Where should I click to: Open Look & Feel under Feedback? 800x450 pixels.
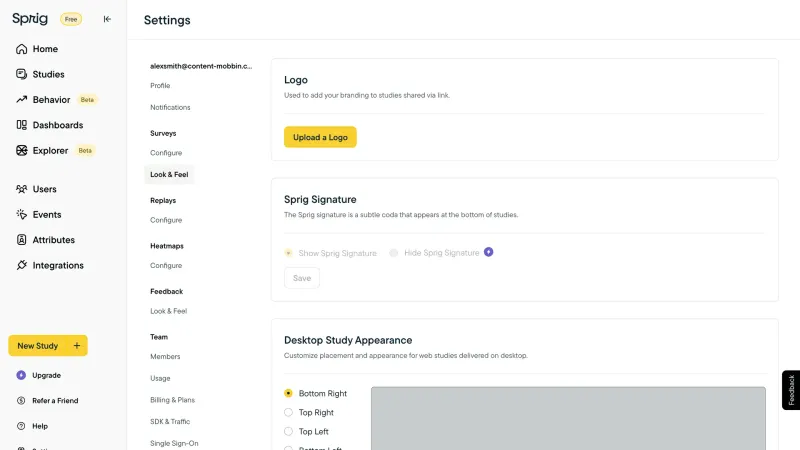point(168,311)
